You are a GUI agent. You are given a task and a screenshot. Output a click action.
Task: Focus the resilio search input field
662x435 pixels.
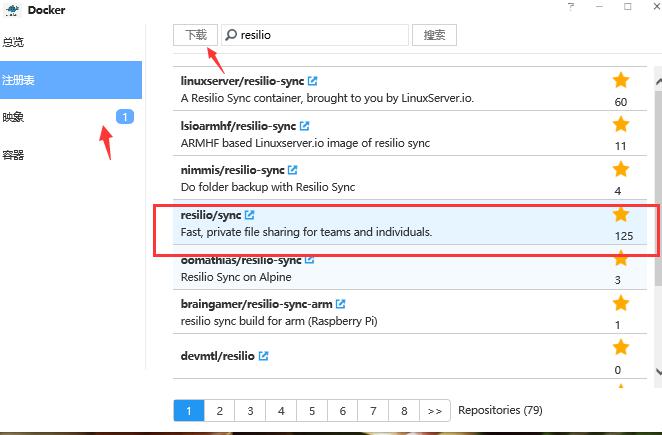pyautogui.click(x=320, y=35)
